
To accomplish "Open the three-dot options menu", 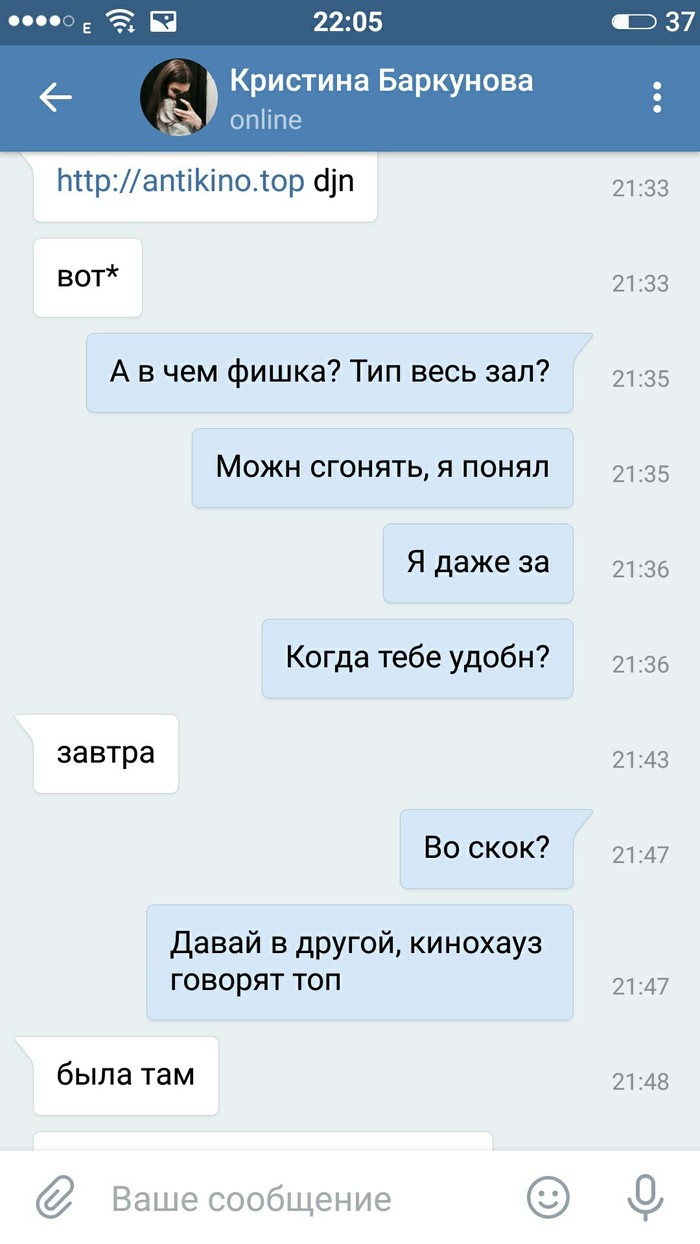I will (657, 97).
